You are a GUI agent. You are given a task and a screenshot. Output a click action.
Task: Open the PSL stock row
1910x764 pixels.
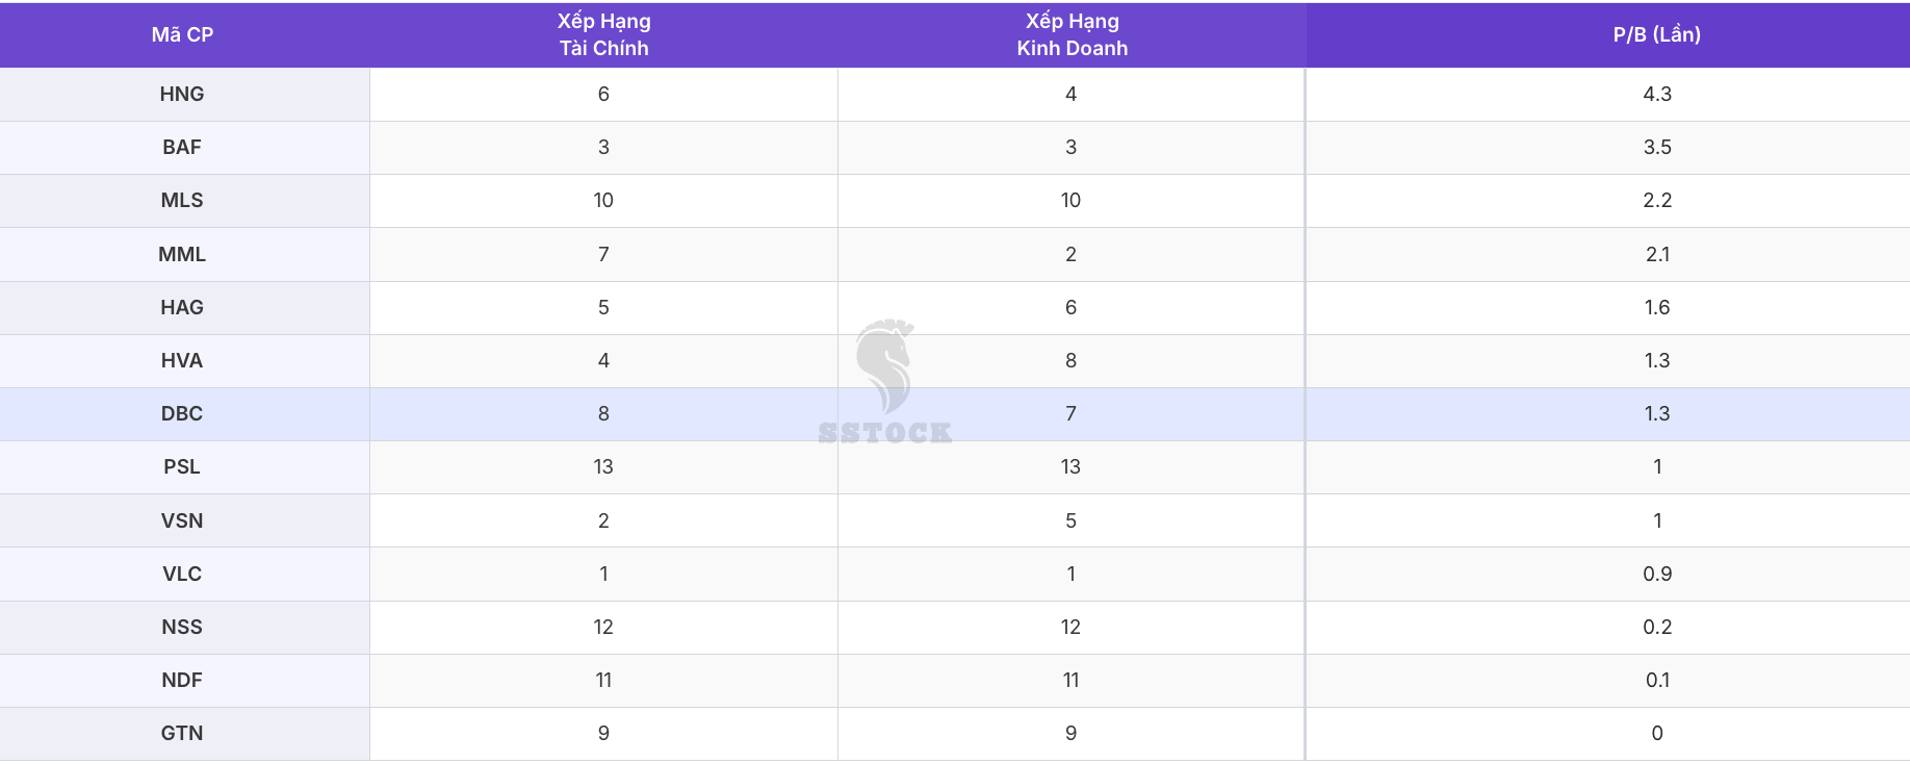coord(182,466)
